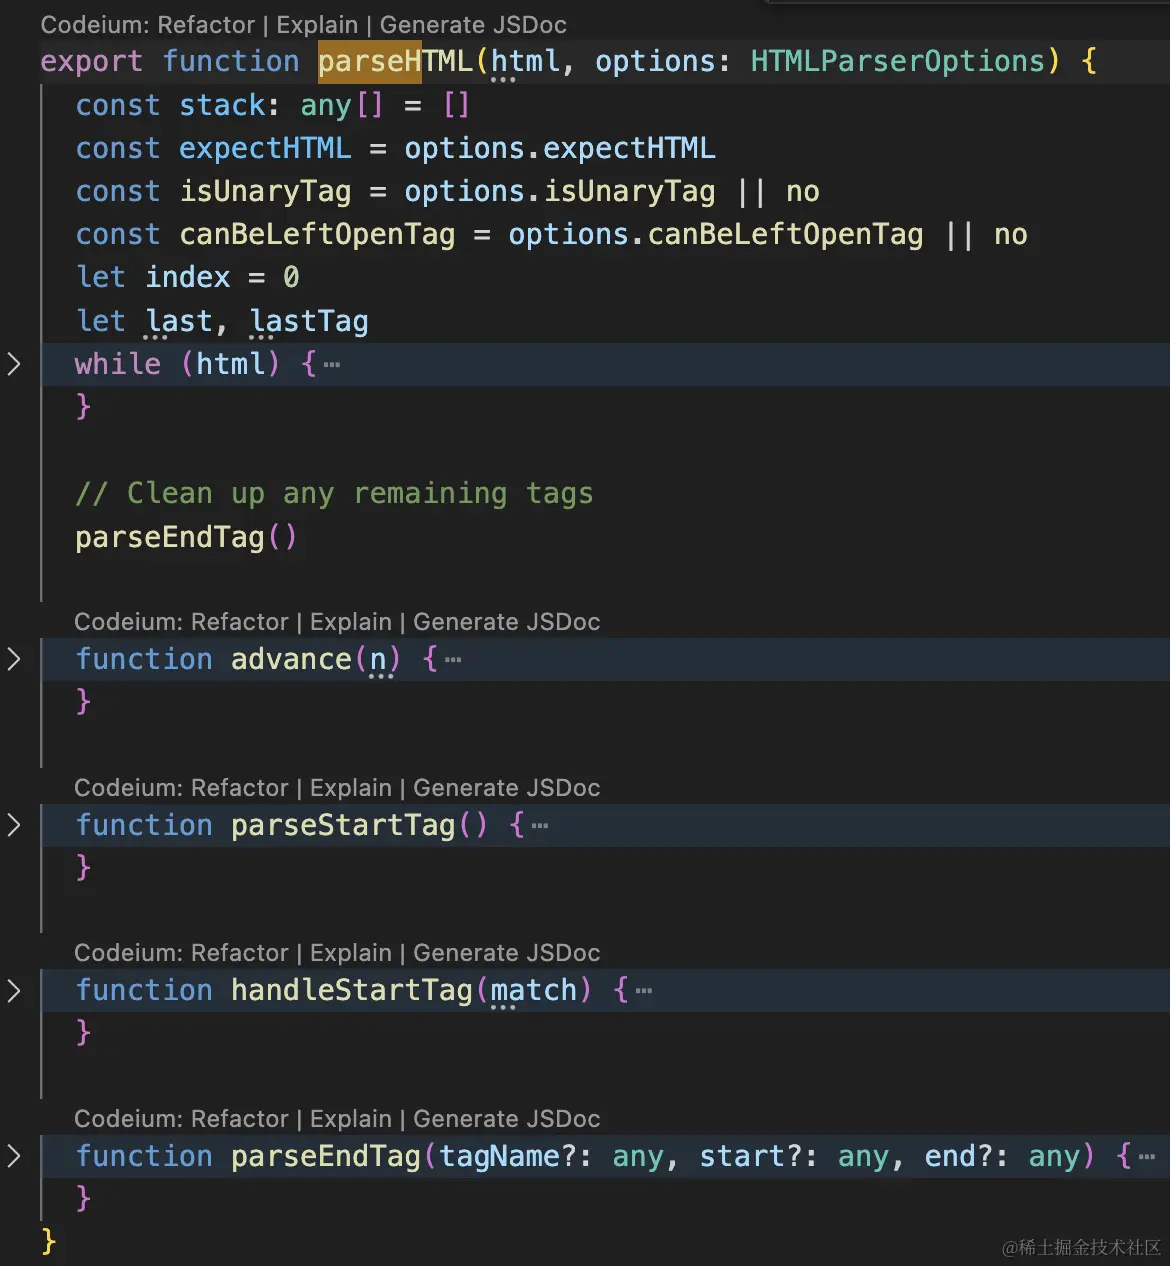
Task: Click the HTMLParserOptions type name
Action: click(x=898, y=62)
